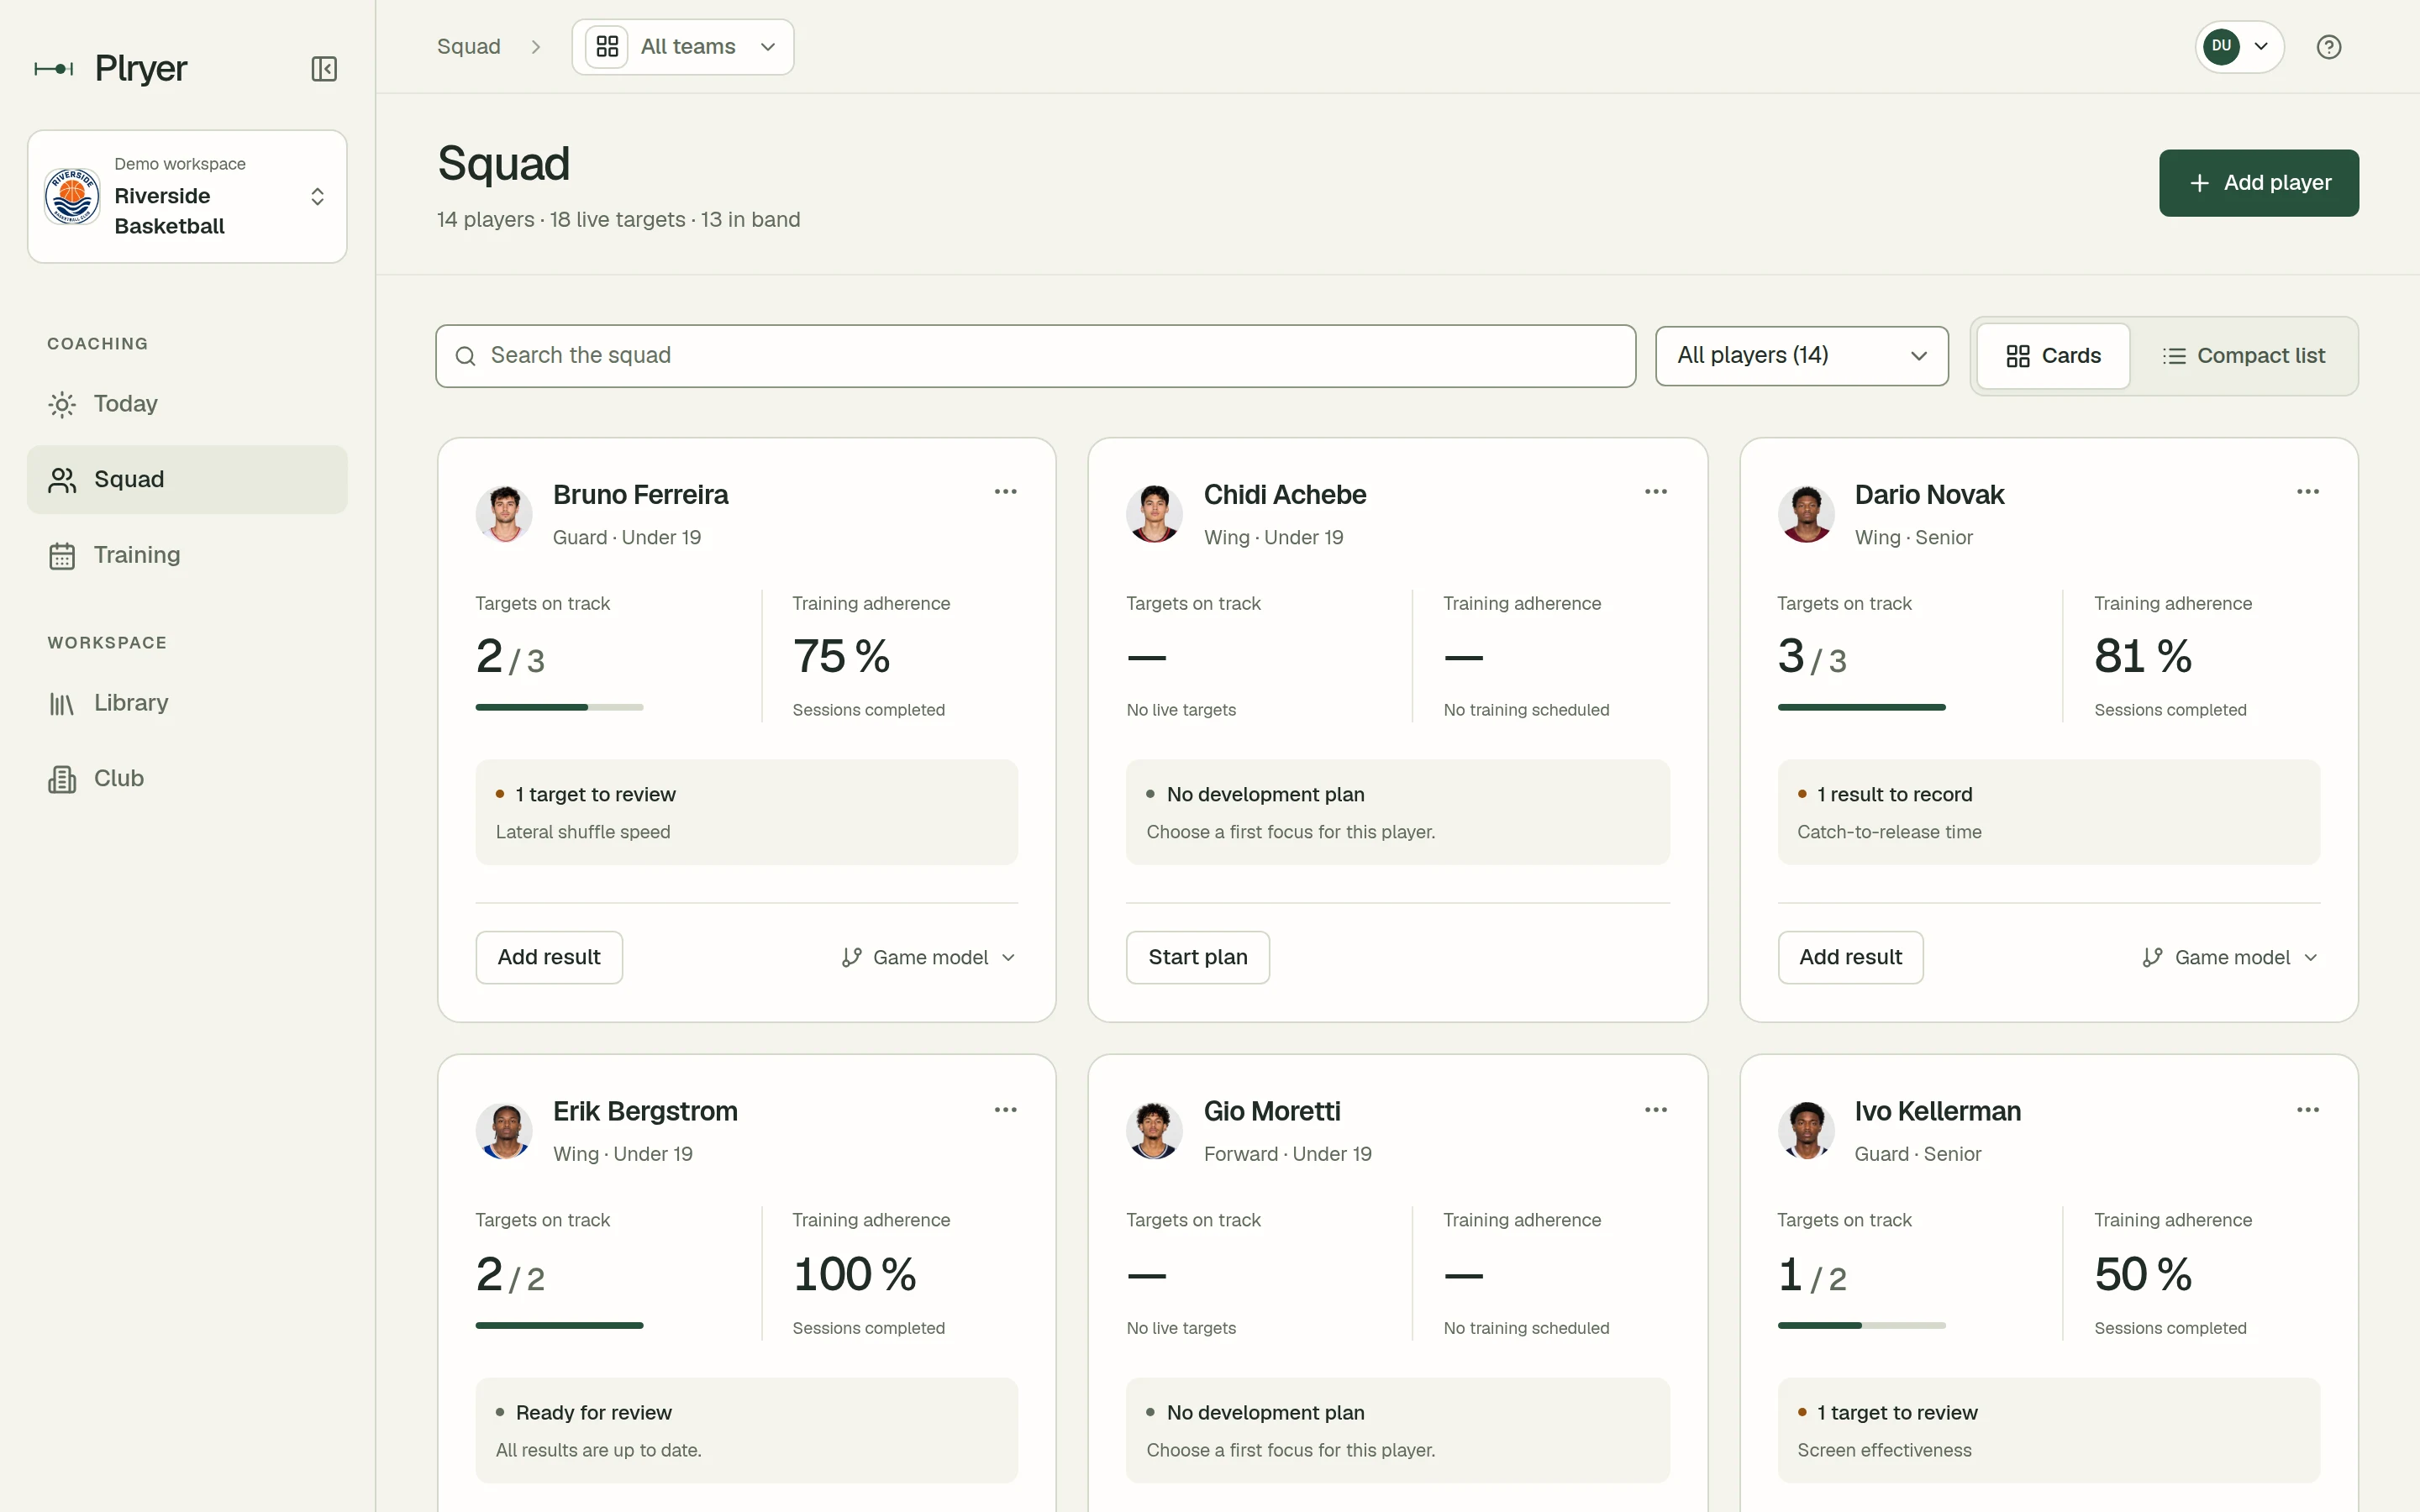Viewport: 2420px width, 1512px height.
Task: Click Start plan on Chidi Achebe's card
Action: coord(1198,958)
